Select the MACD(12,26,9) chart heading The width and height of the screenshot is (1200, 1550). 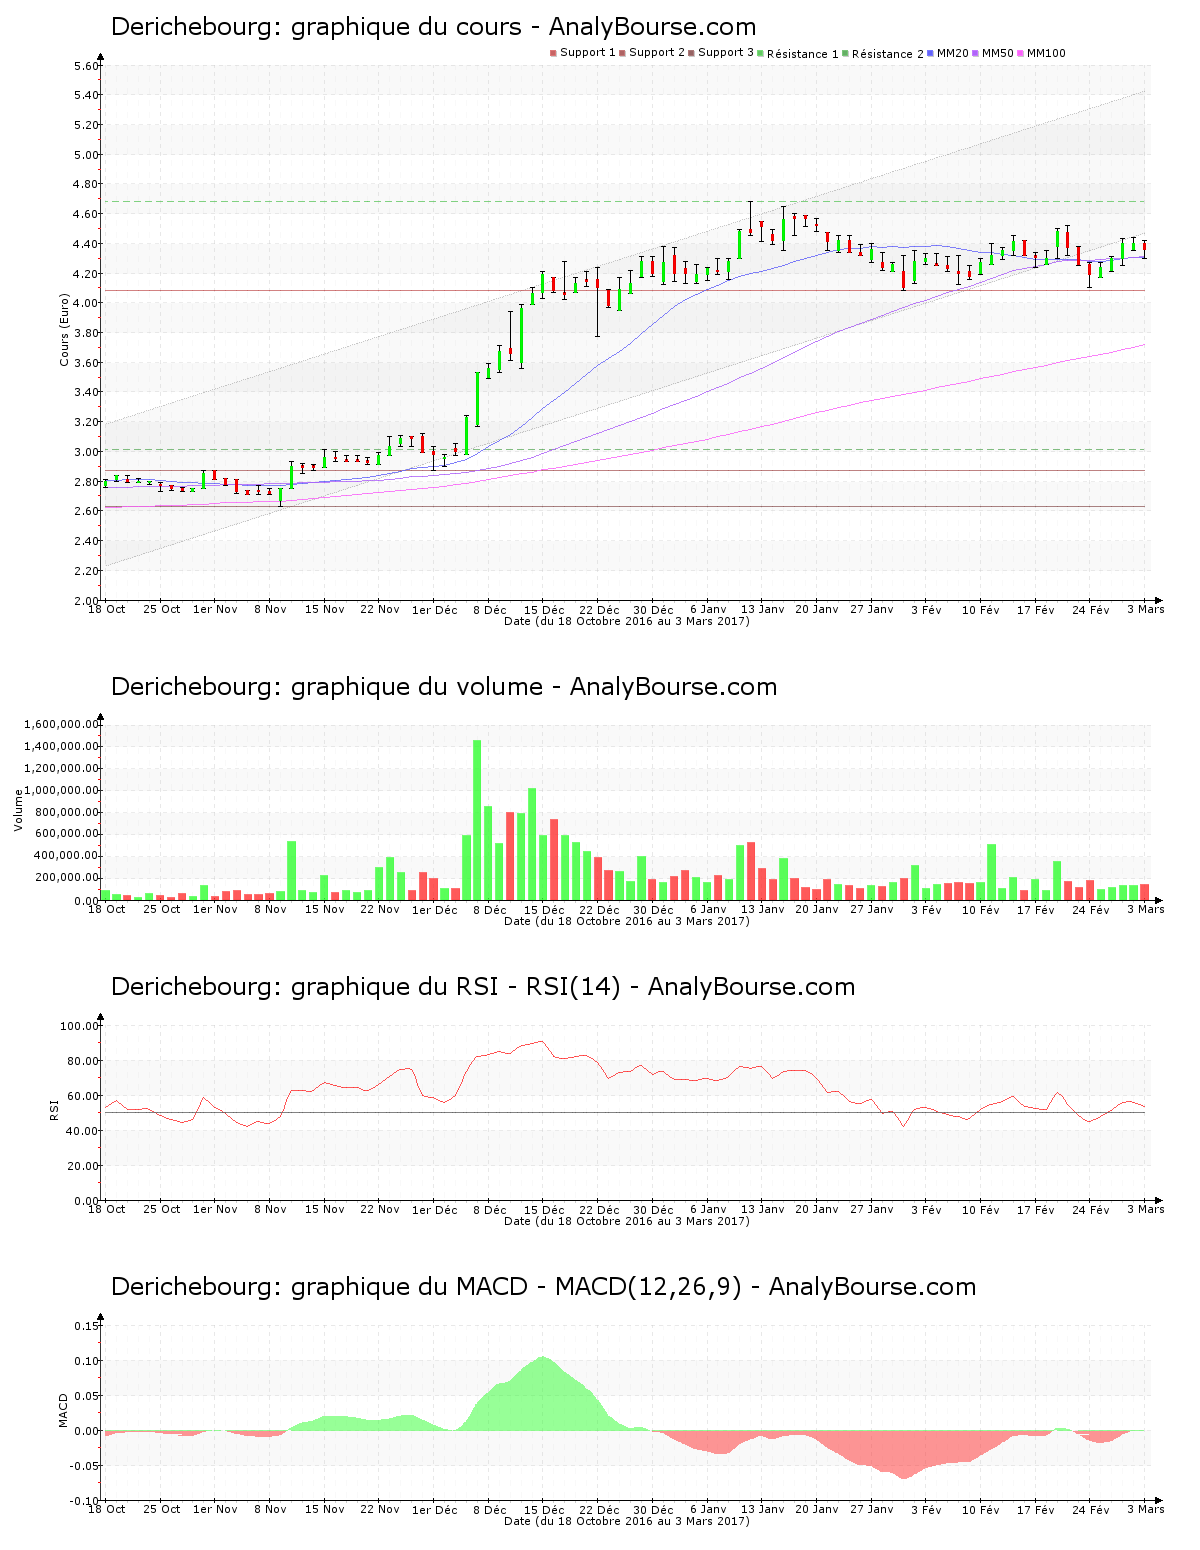tap(543, 1287)
